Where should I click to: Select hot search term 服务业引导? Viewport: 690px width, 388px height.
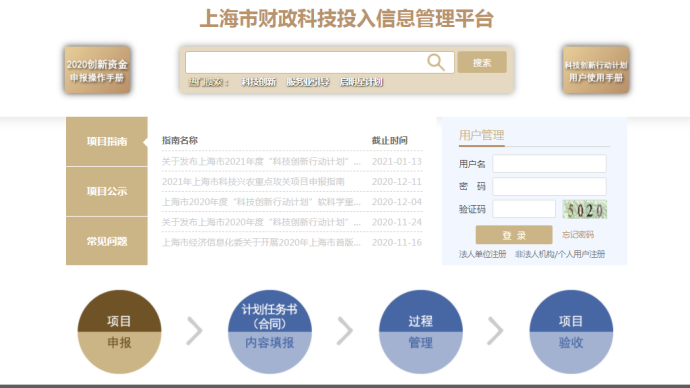point(308,82)
